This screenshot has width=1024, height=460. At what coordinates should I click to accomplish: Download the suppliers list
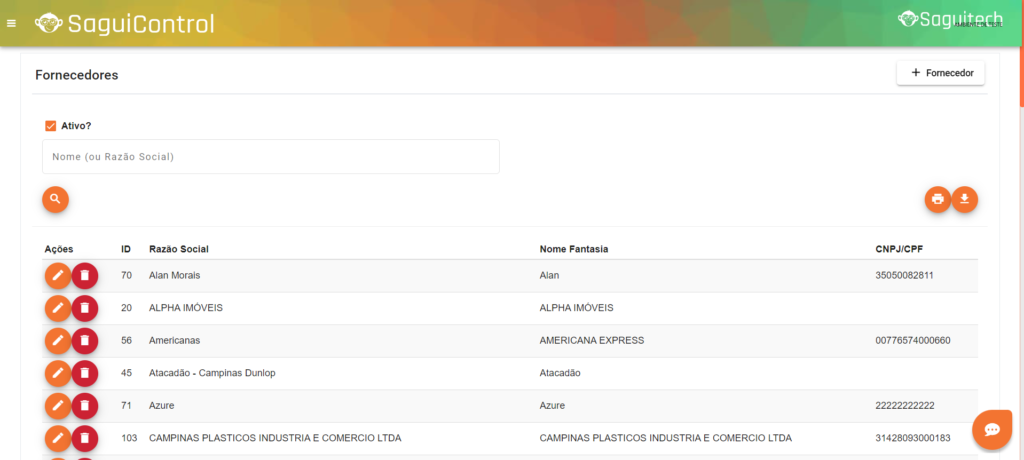point(964,199)
